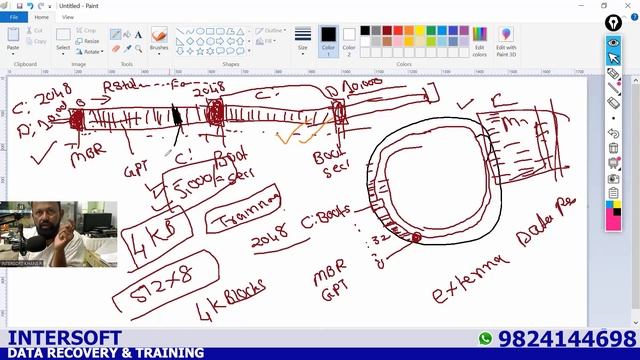
Task: Click the Save icon in title bar
Action: [x=19, y=6]
